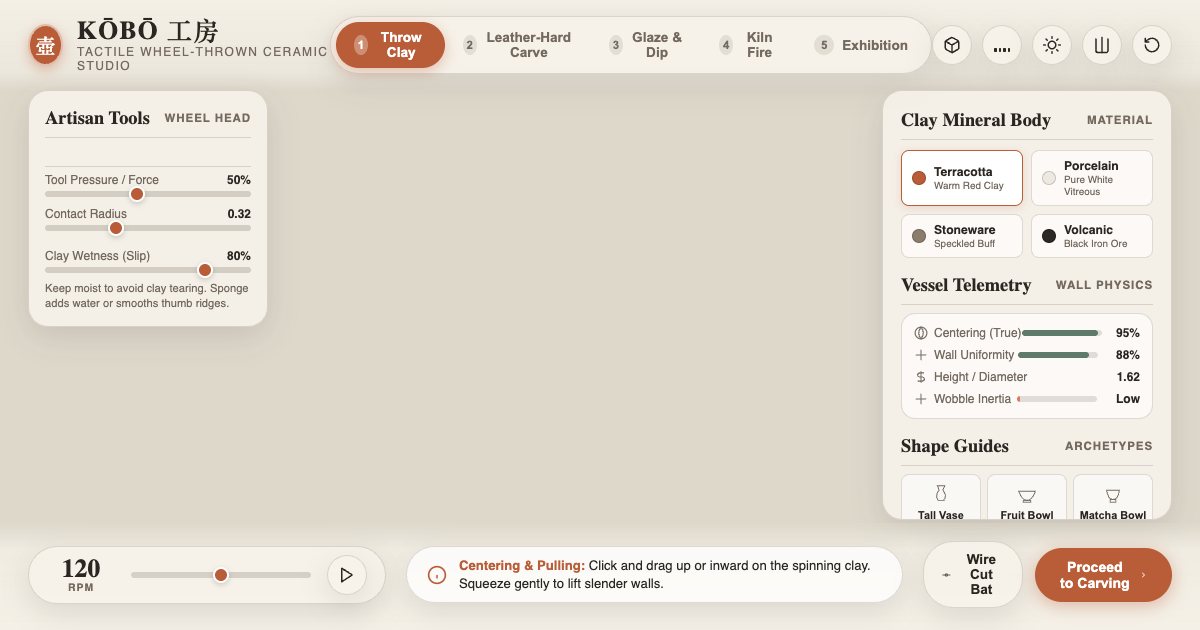Click the Contact Radius 0.32 value
The height and width of the screenshot is (630, 1200).
[239, 214]
